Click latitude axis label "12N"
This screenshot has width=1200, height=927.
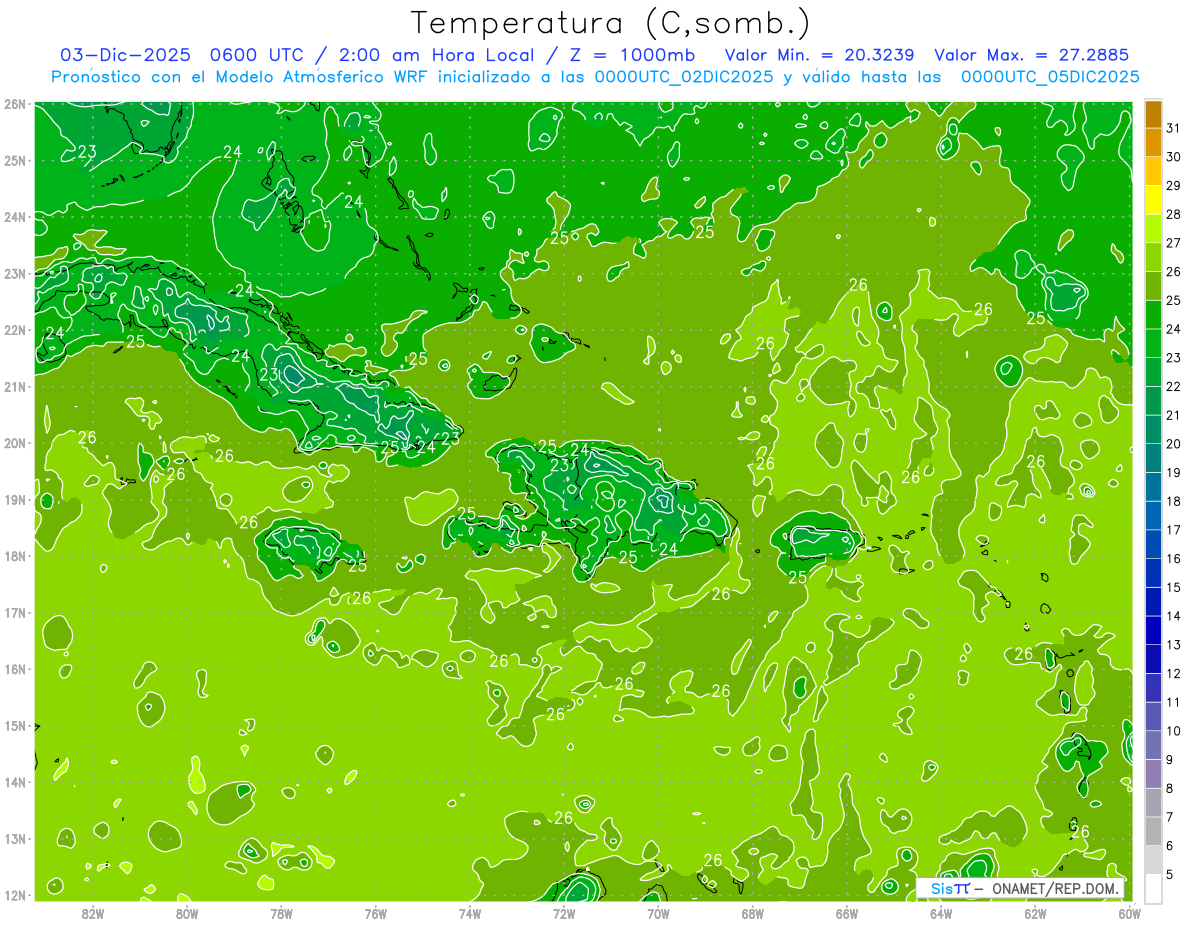(x=15, y=895)
